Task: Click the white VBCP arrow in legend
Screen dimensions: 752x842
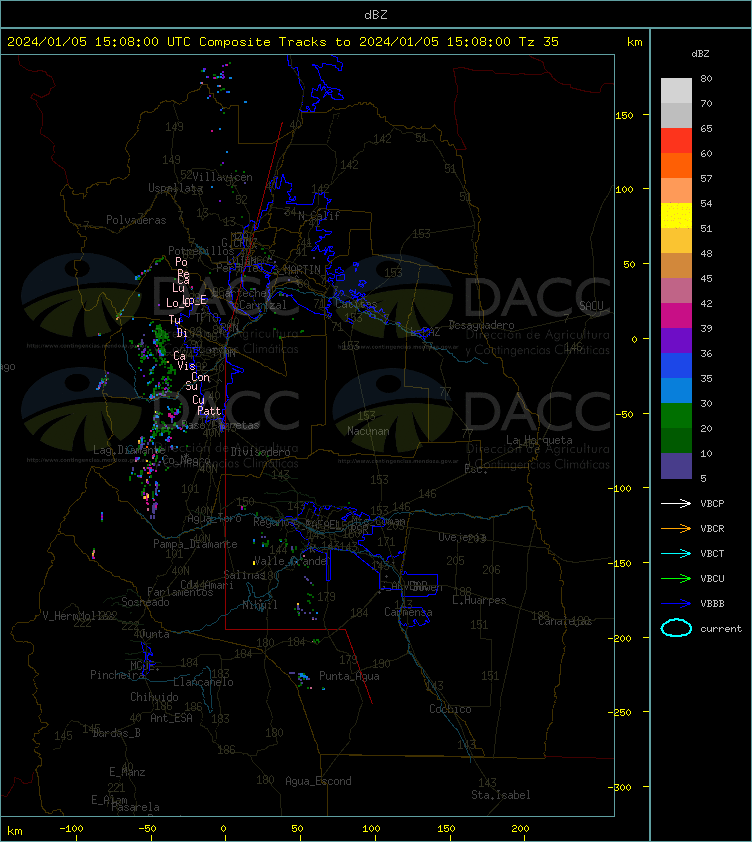Action: point(676,503)
